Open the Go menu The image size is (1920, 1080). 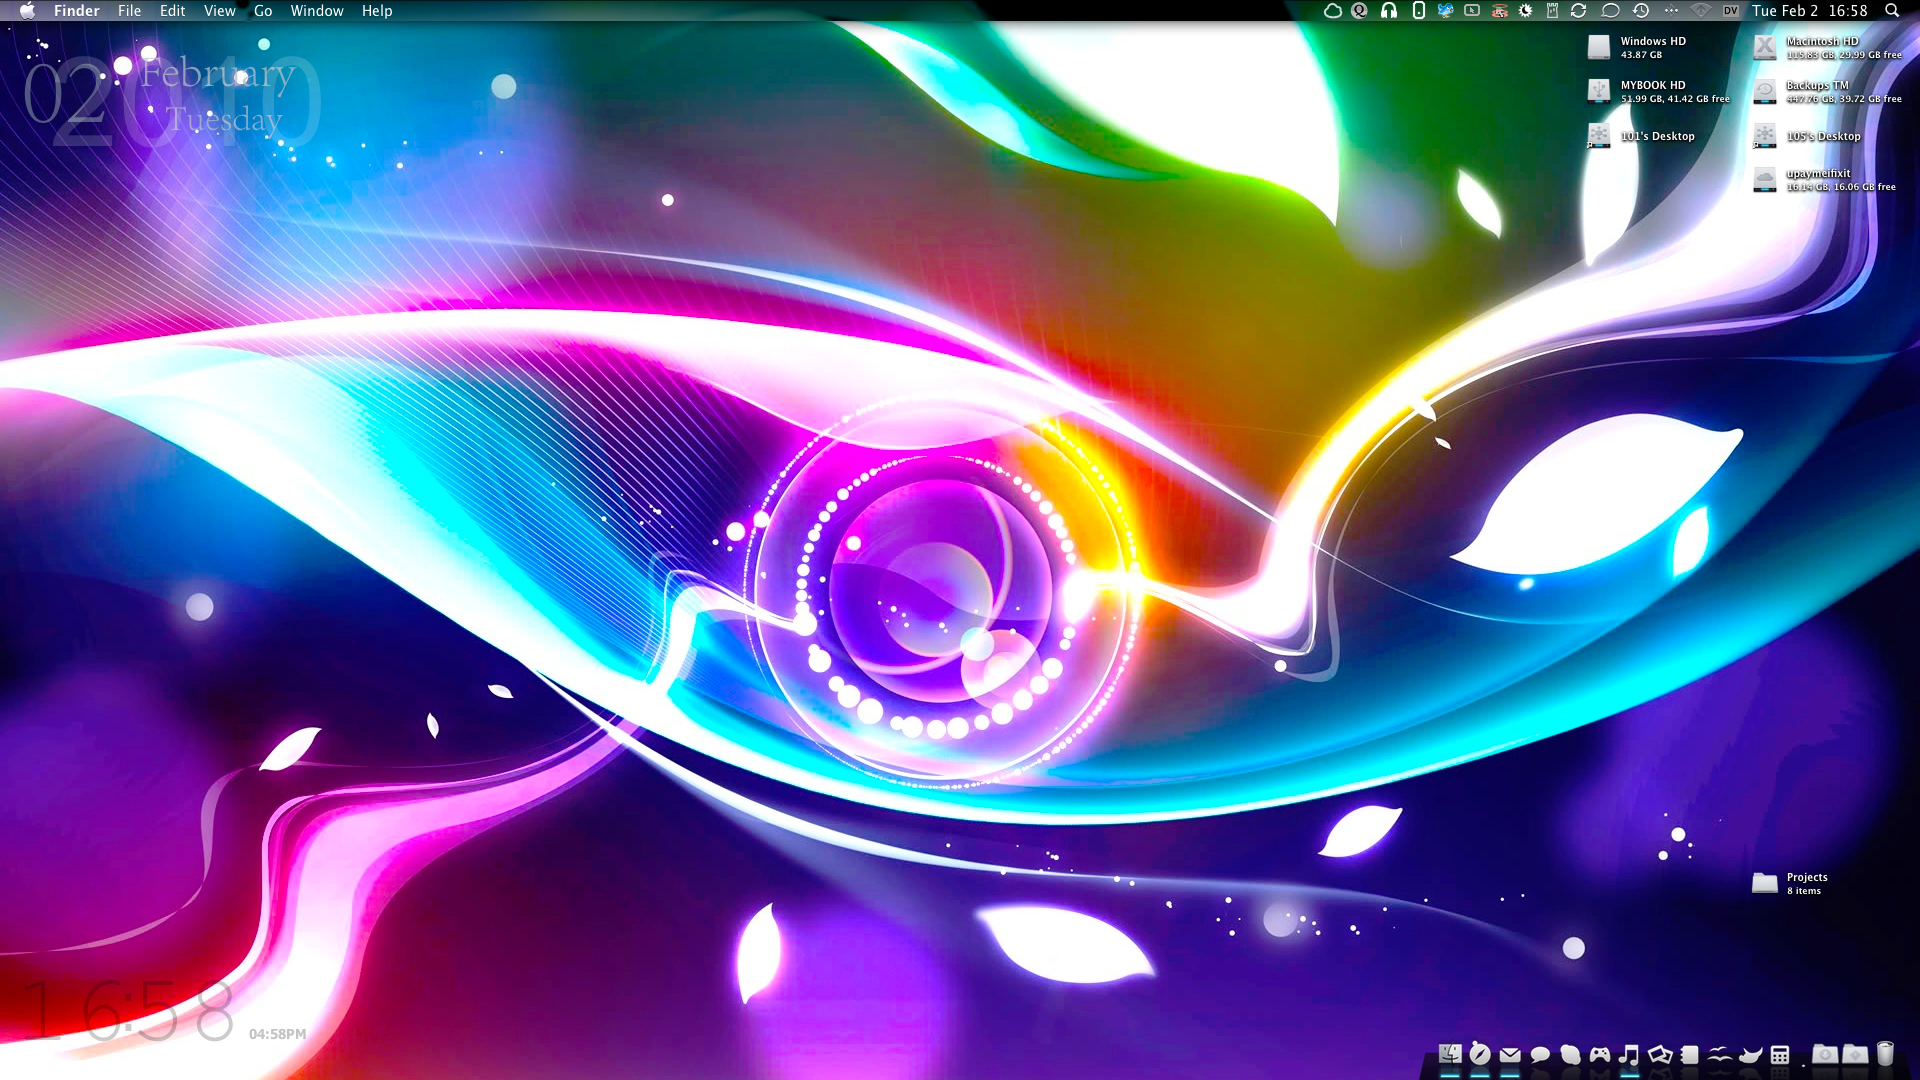263,11
